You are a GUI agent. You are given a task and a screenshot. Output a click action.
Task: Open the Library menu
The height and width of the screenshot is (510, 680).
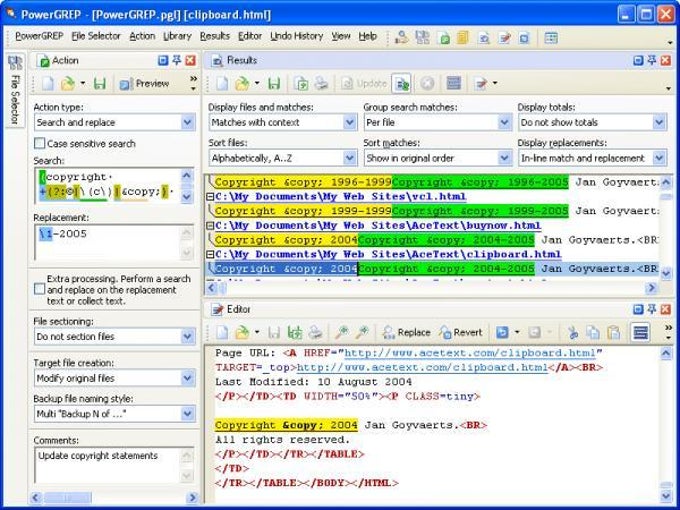tap(177, 36)
